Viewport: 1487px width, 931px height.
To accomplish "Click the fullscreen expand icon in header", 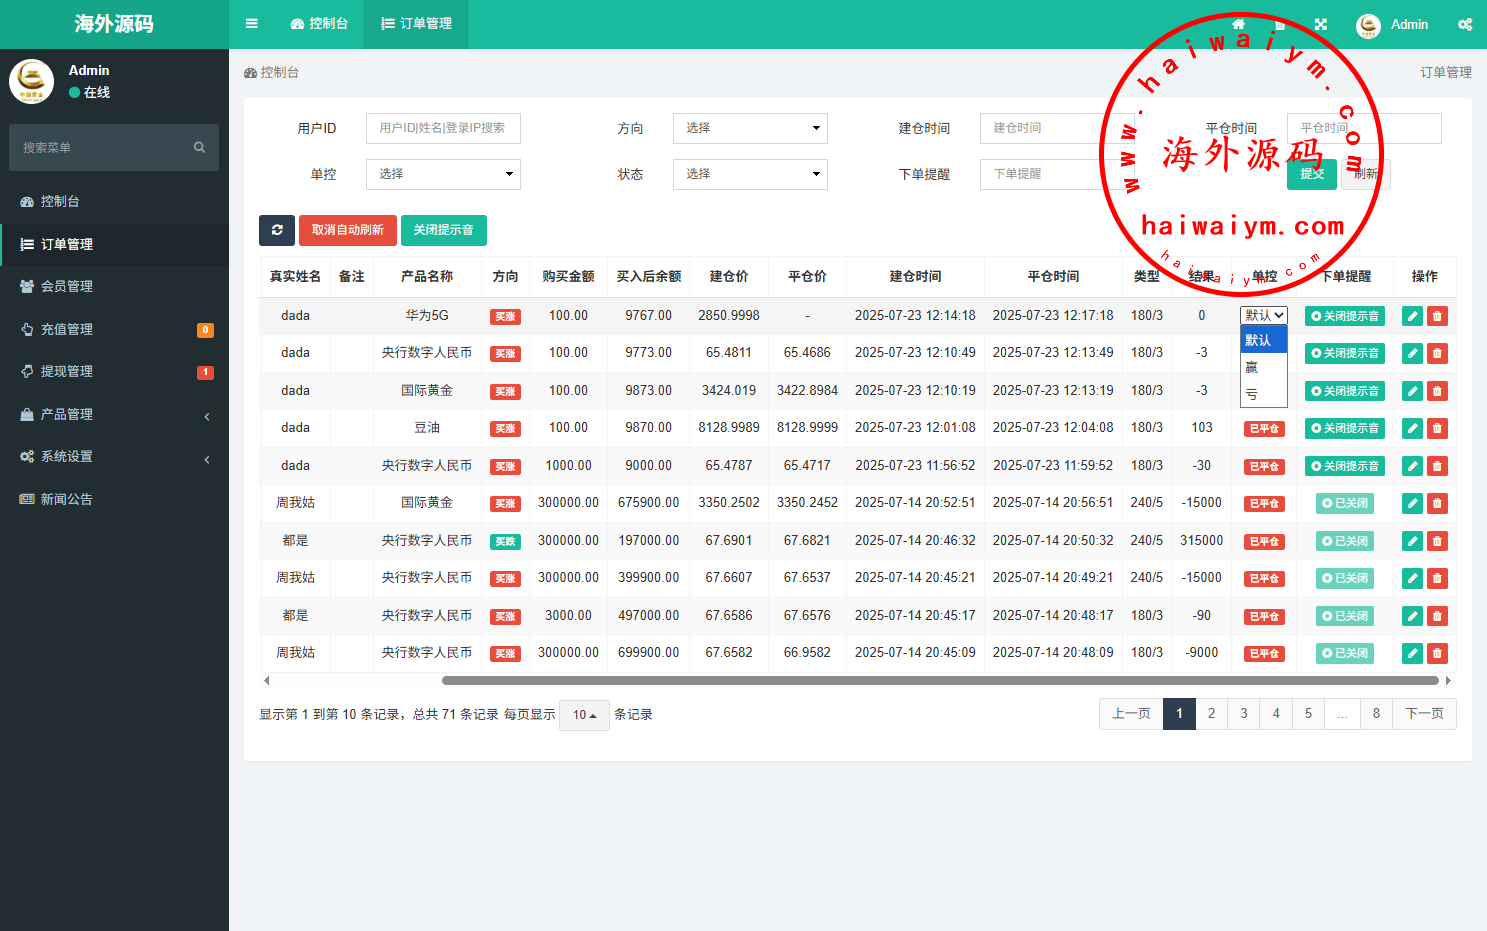I will click(x=1321, y=24).
